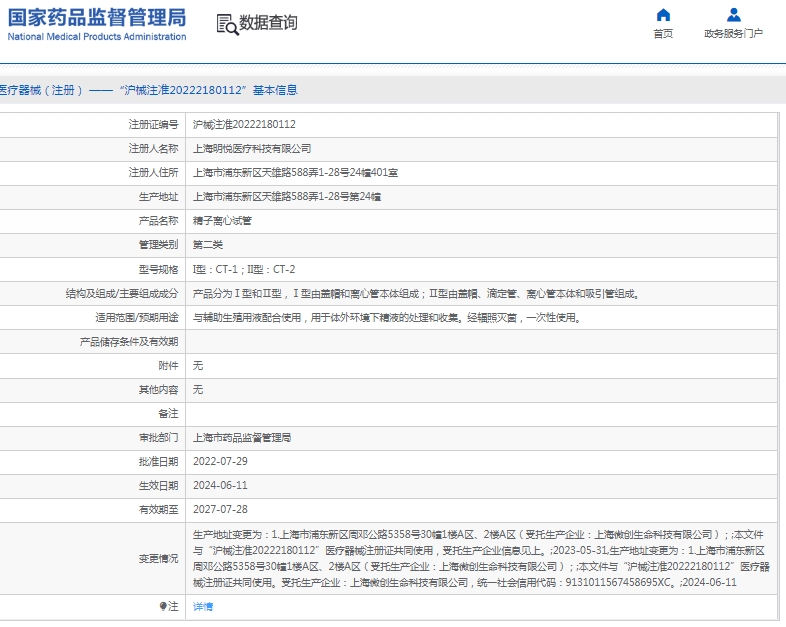786x627 pixels.
Task: Click the approval department 上海市药品监督管理局
Action: tap(242, 438)
